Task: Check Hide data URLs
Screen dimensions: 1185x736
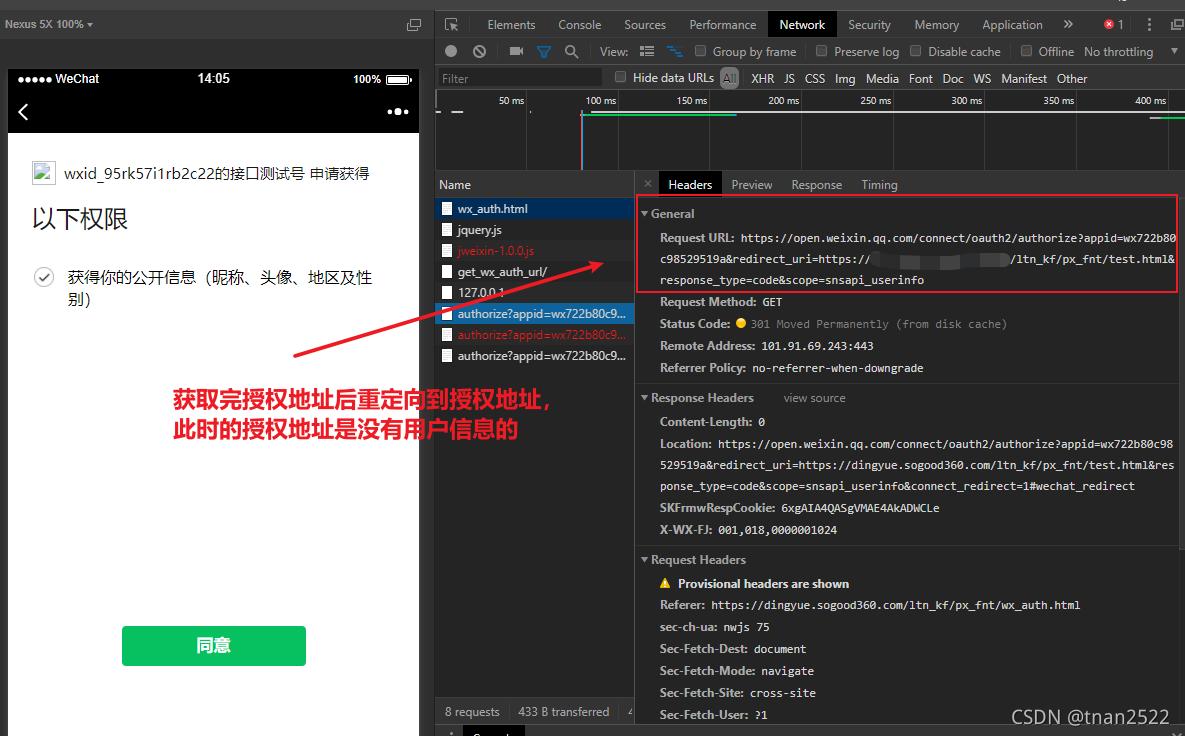Action: (x=620, y=77)
